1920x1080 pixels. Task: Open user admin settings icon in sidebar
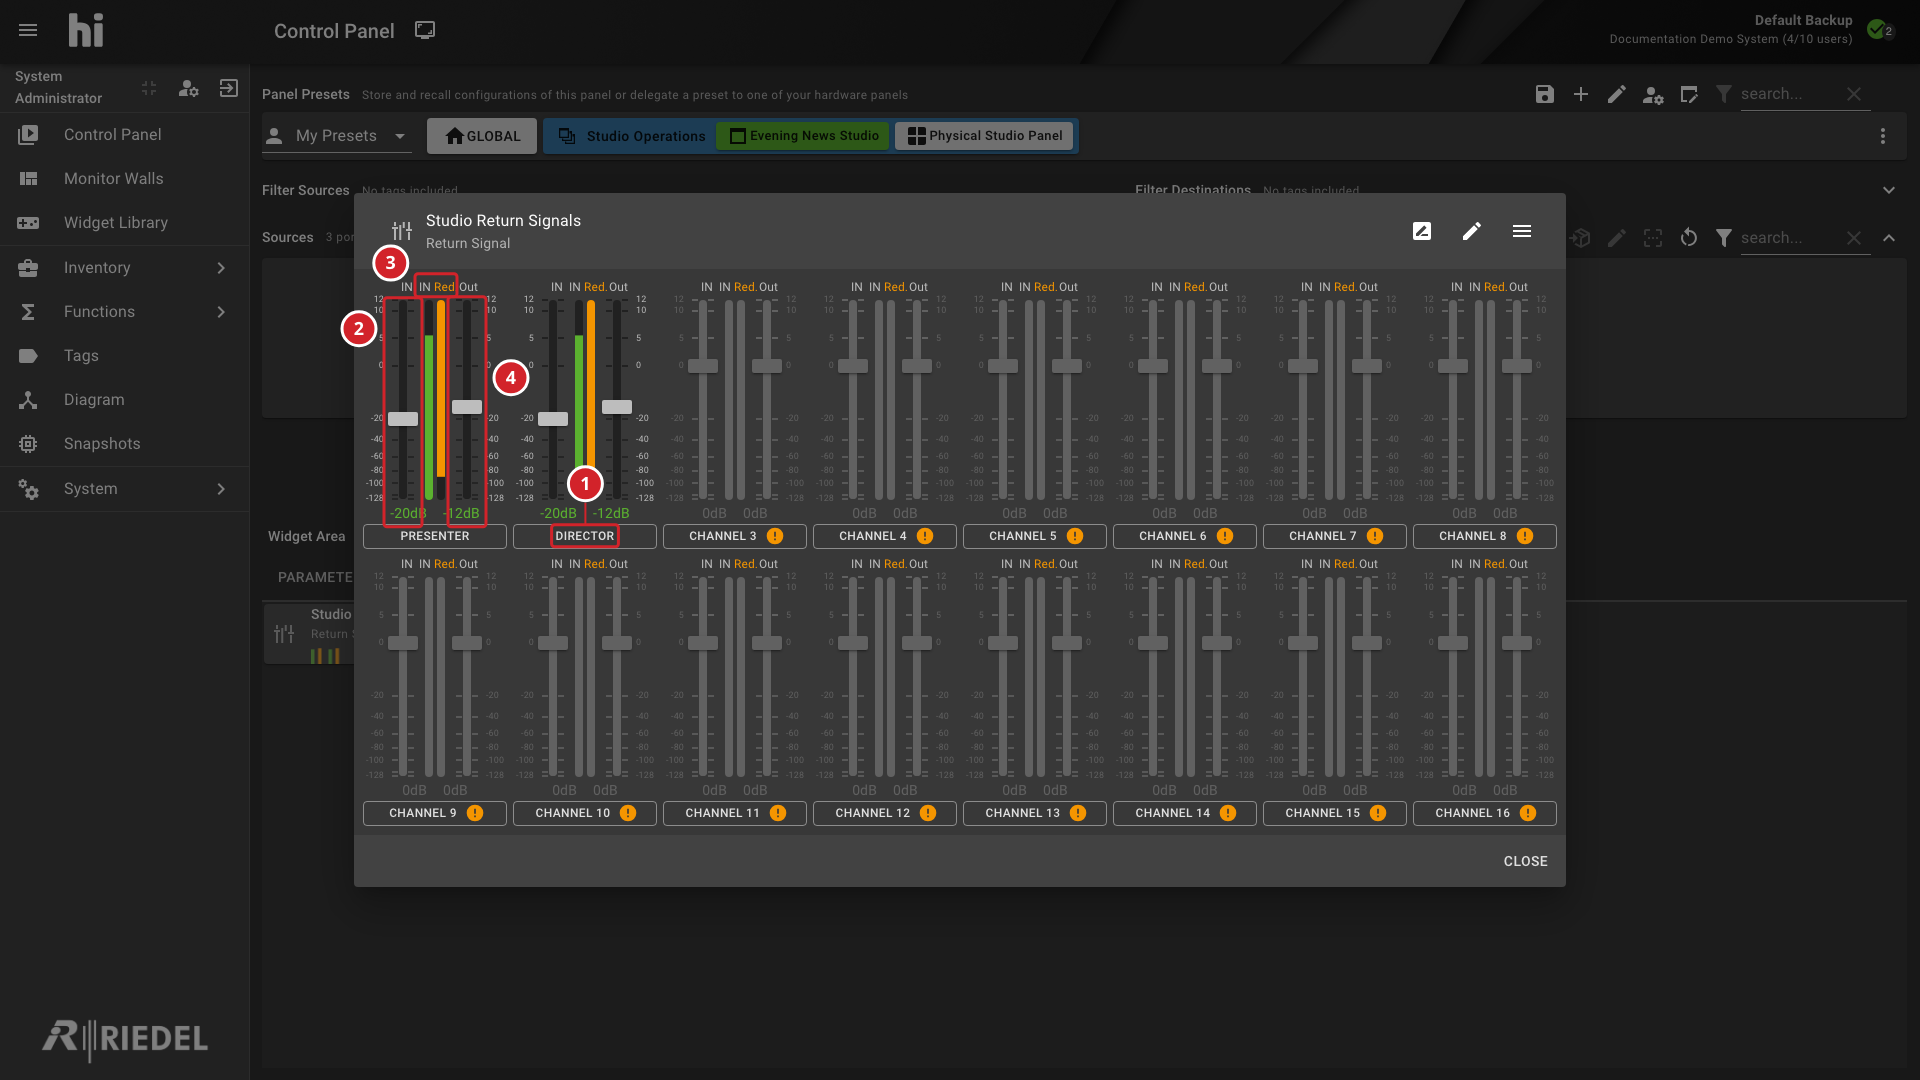(x=189, y=88)
